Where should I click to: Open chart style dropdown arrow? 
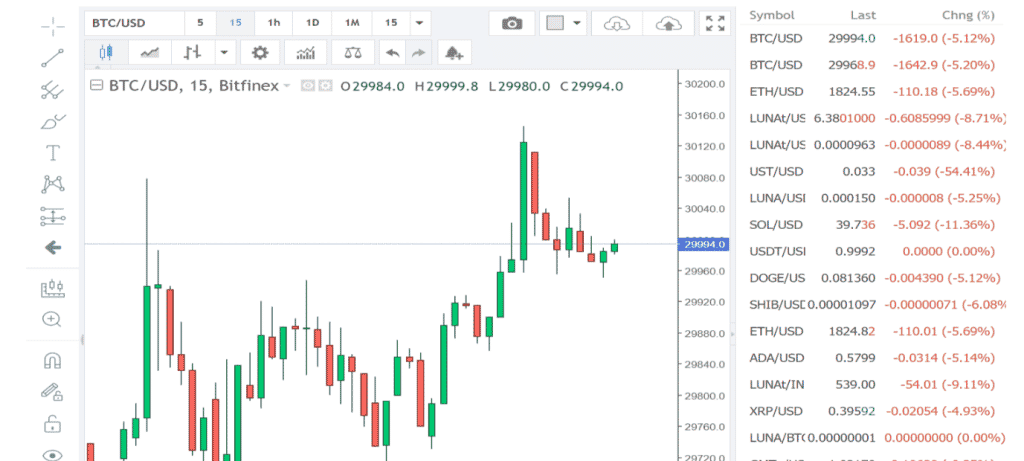(224, 52)
